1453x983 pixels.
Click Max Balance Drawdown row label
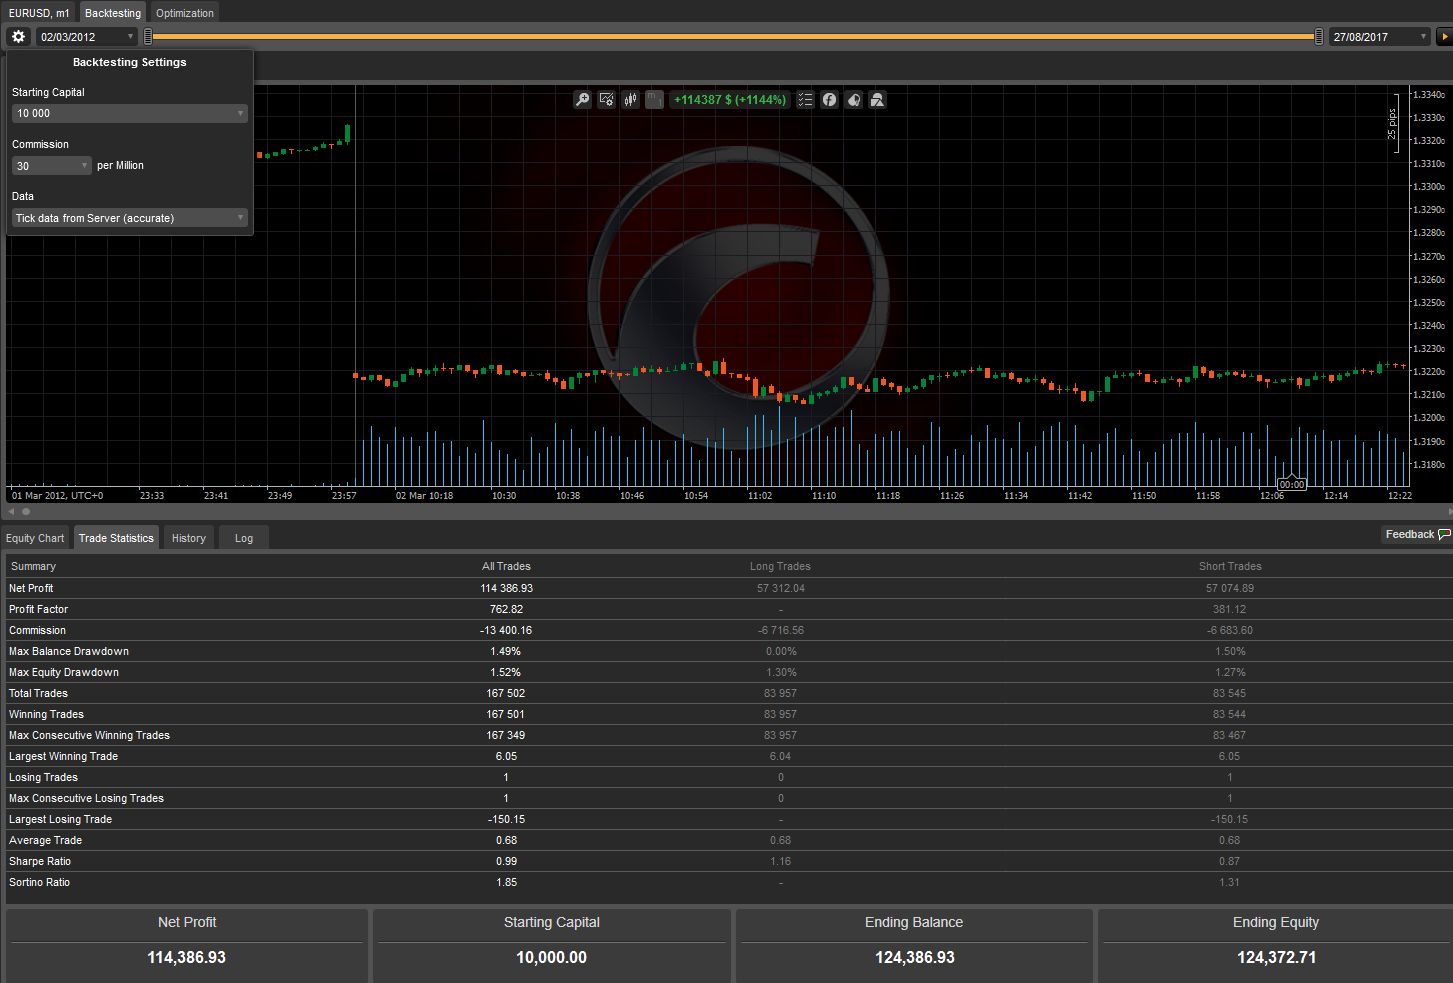69,652
